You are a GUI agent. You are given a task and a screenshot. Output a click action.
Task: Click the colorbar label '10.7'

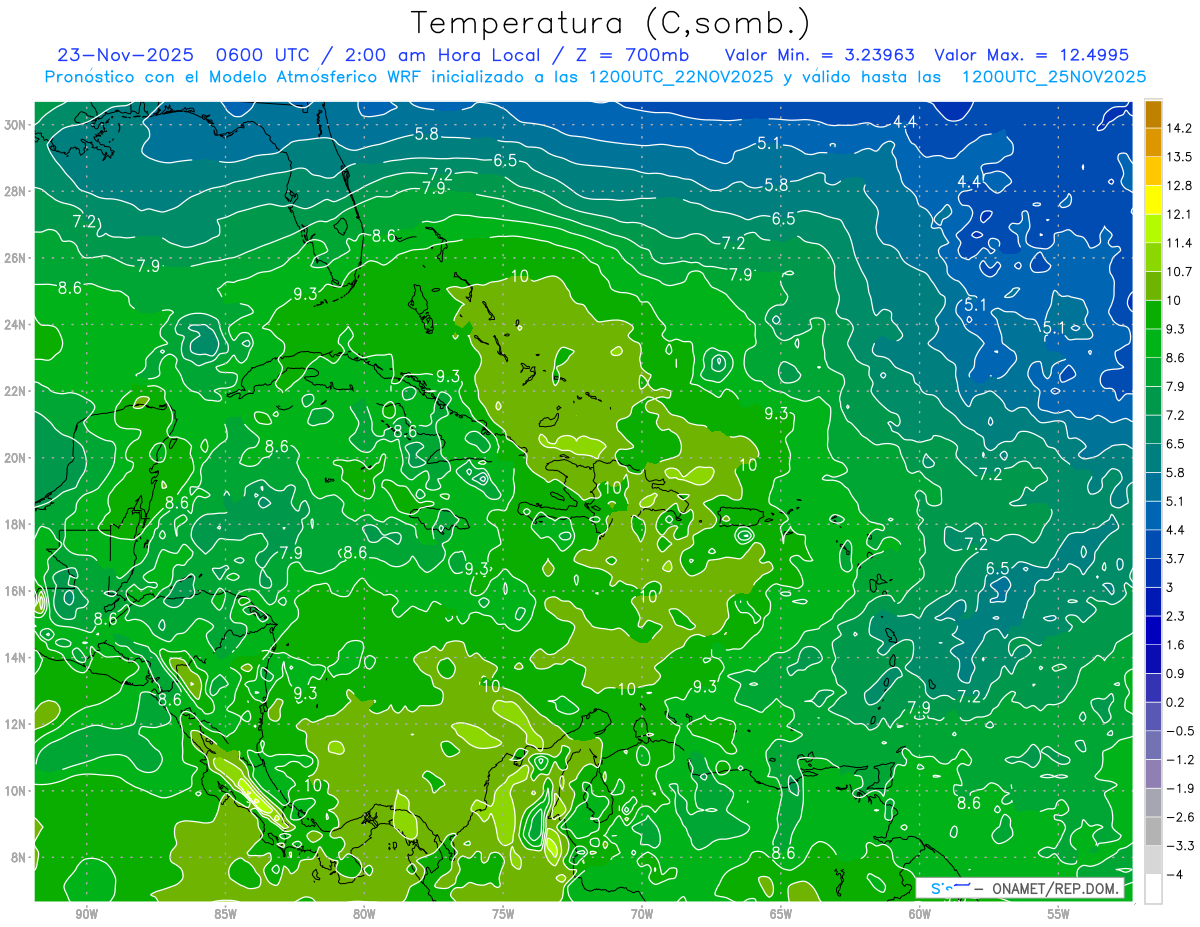(1179, 272)
